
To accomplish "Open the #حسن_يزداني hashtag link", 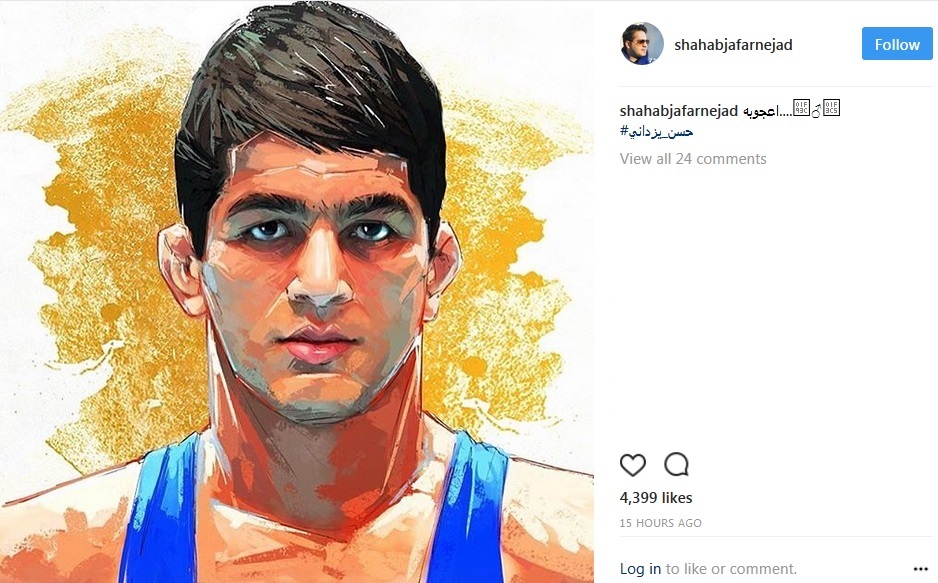I will point(656,132).
